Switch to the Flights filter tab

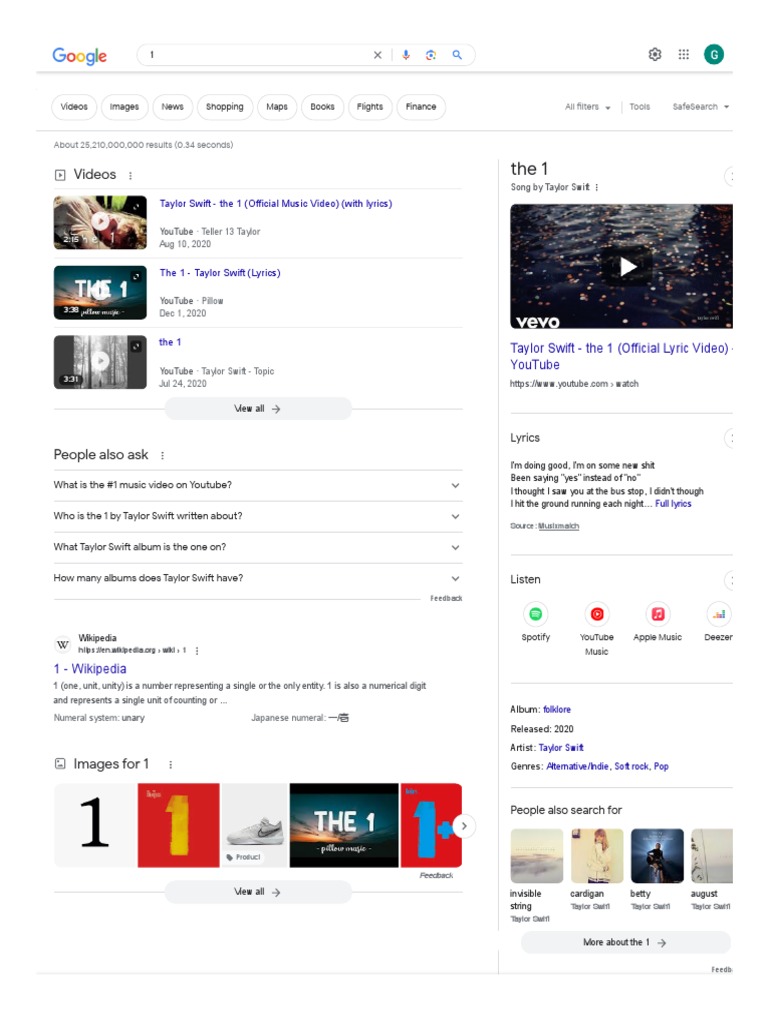[370, 106]
